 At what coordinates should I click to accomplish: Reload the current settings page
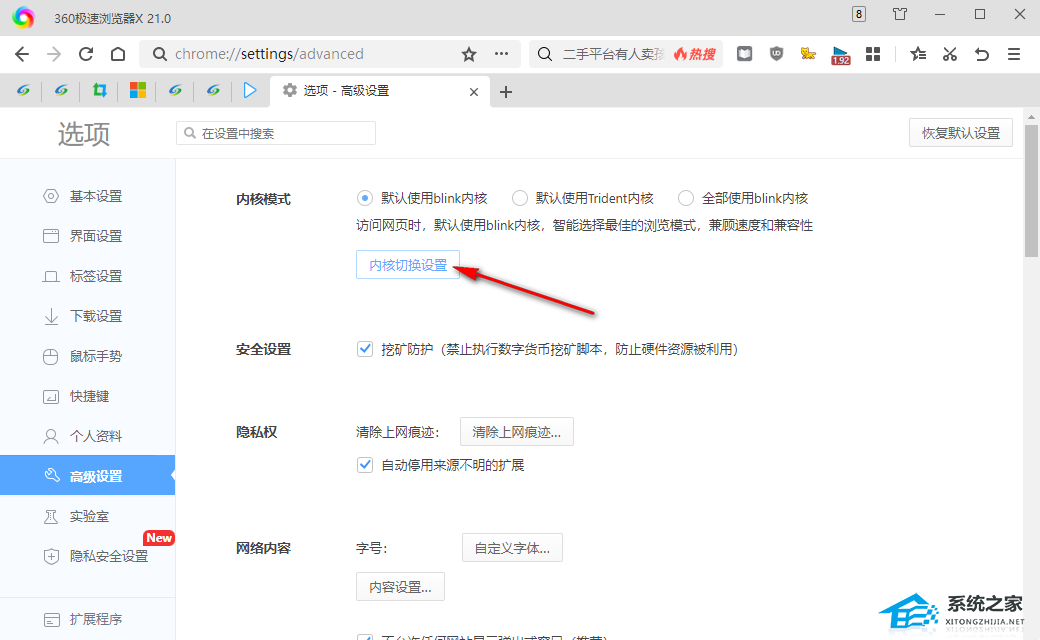point(86,54)
